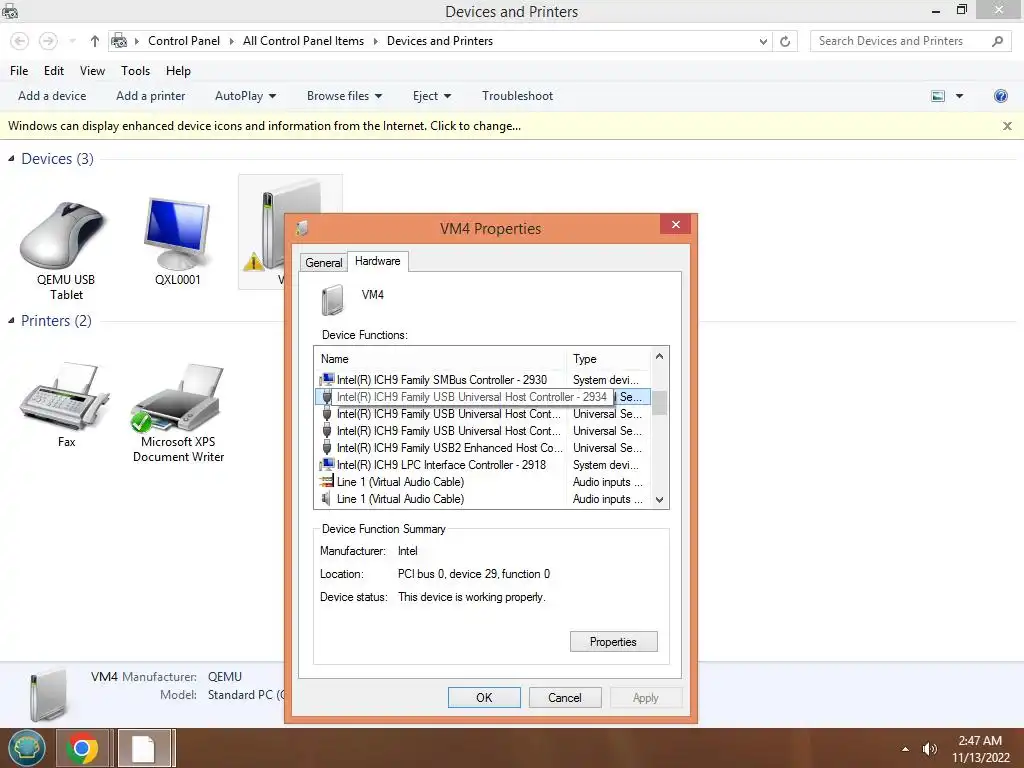1024x768 pixels.
Task: Open the Eject dropdown
Action: 432,96
